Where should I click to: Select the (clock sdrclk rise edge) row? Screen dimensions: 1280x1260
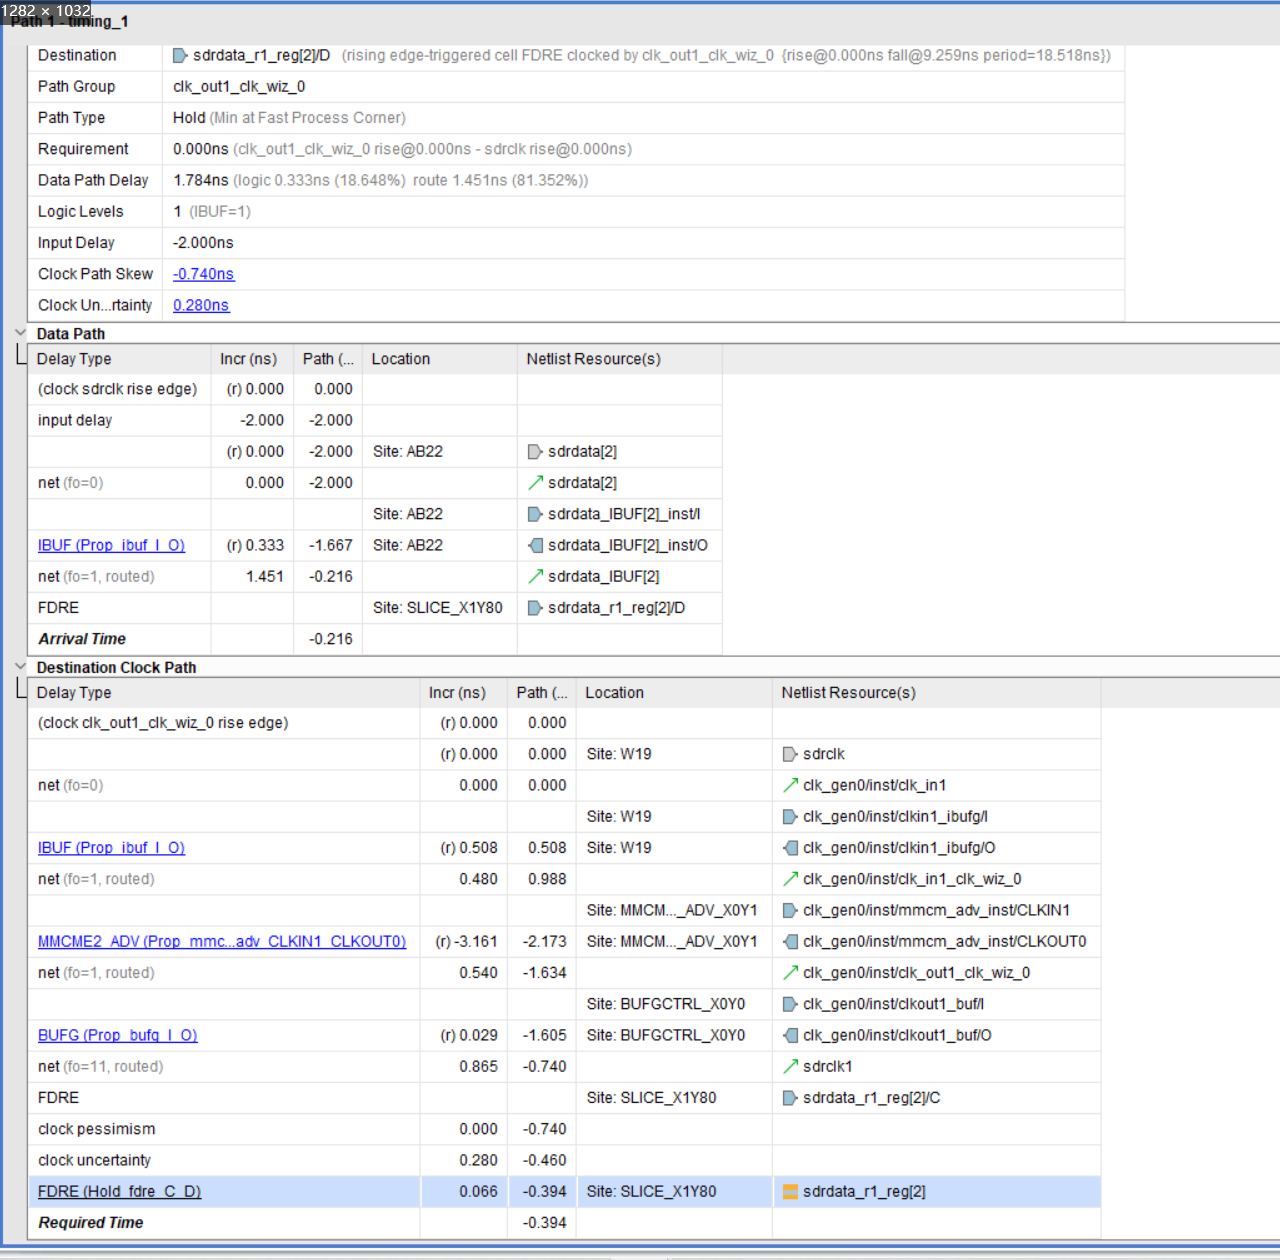point(375,389)
